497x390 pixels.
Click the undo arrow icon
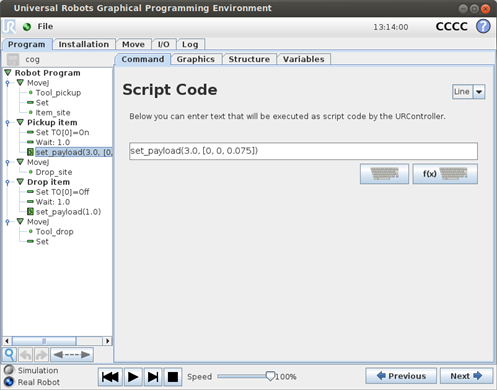(25, 354)
